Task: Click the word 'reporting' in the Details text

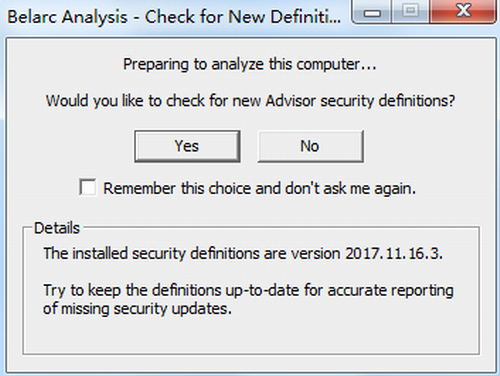Action: coord(422,291)
